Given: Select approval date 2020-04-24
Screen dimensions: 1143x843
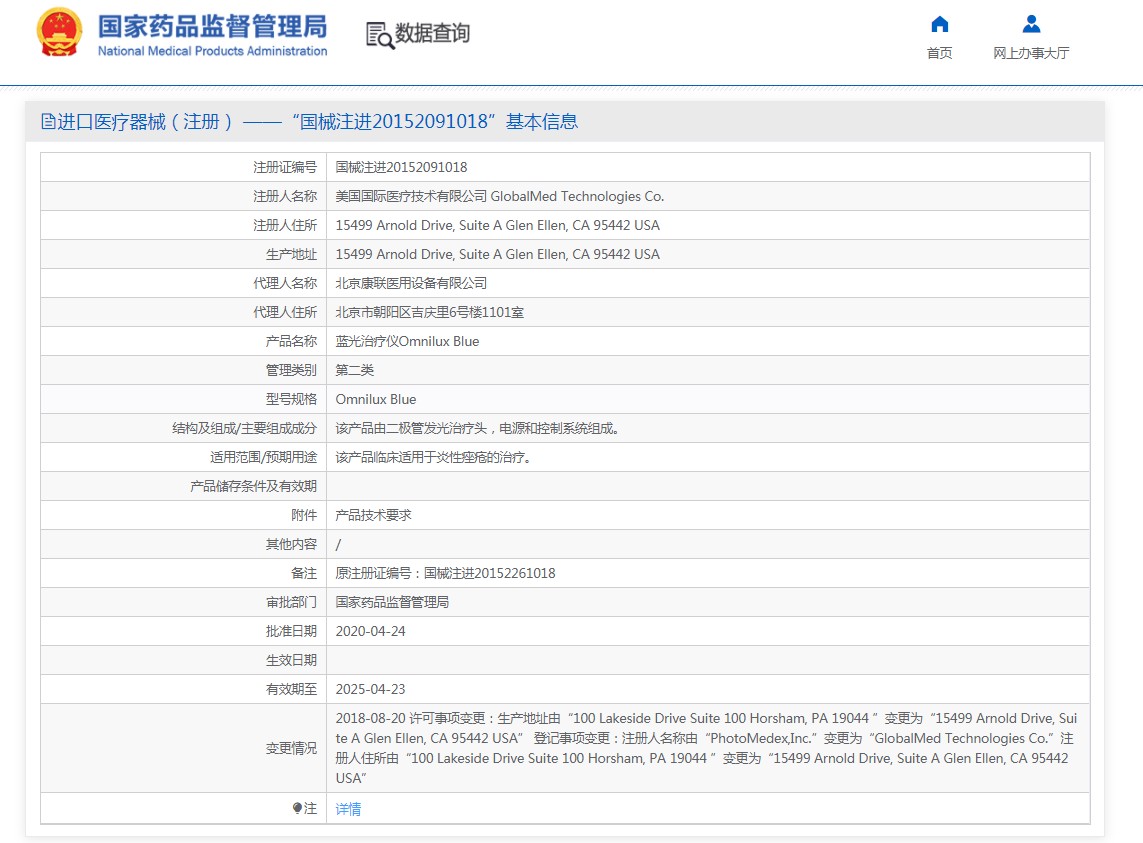Looking at the screenshot, I should [x=370, y=632].
